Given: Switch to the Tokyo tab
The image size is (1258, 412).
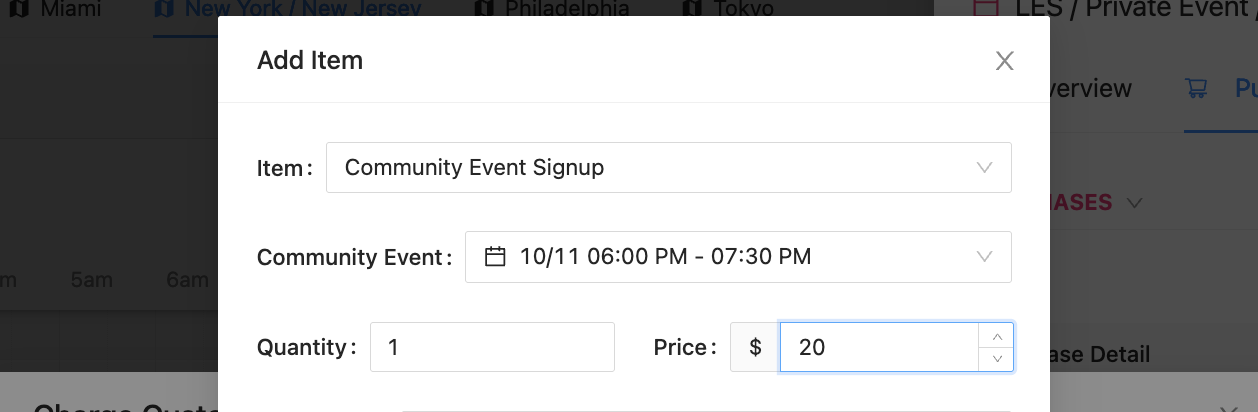Looking at the screenshot, I should click(x=742, y=9).
